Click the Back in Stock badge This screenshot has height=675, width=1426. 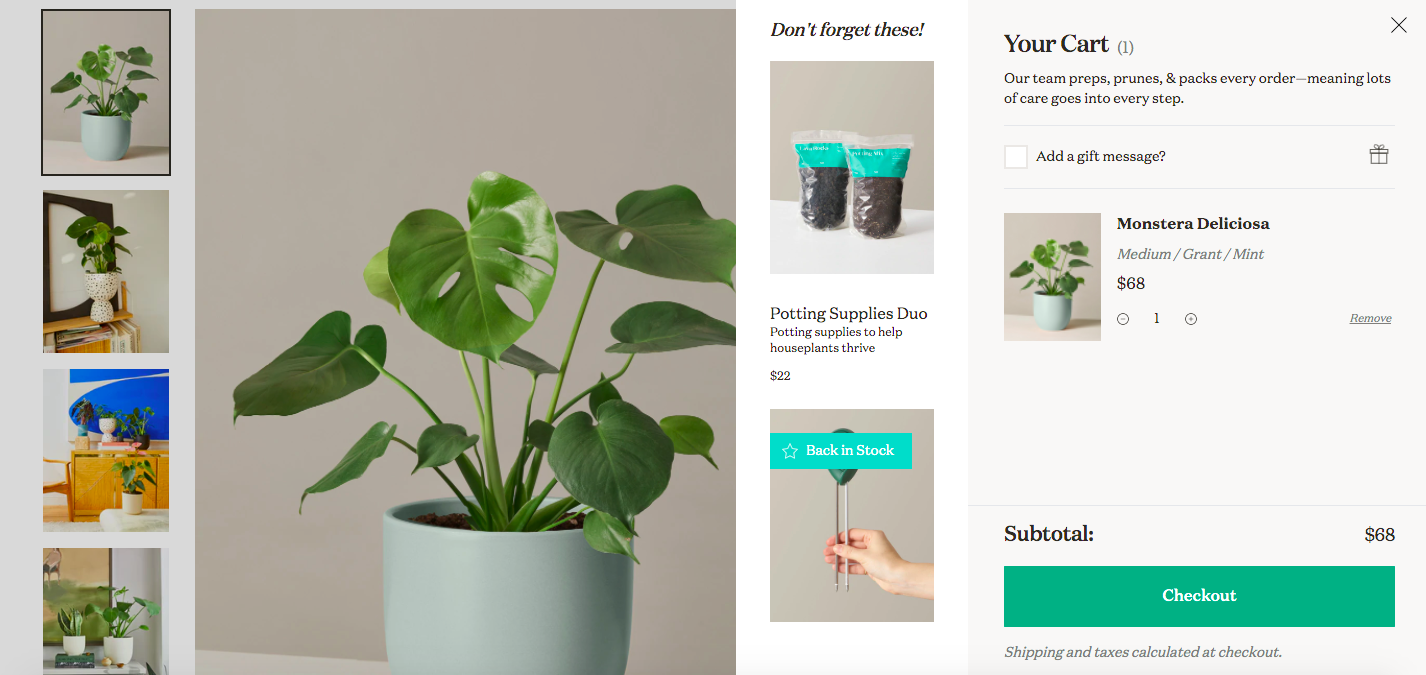[841, 451]
